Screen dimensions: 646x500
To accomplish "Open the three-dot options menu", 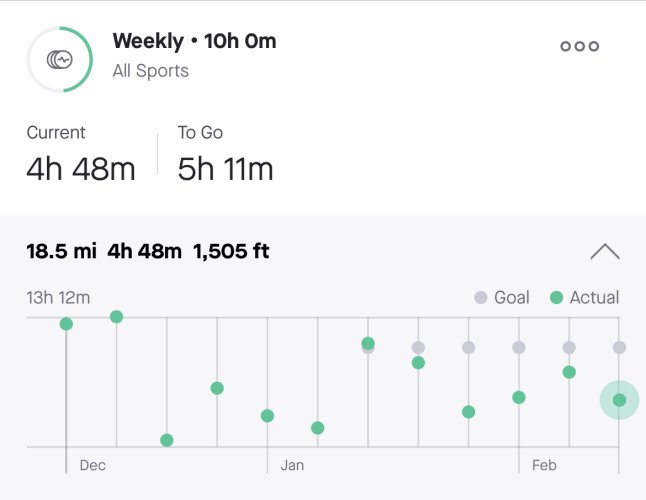I will (x=579, y=46).
